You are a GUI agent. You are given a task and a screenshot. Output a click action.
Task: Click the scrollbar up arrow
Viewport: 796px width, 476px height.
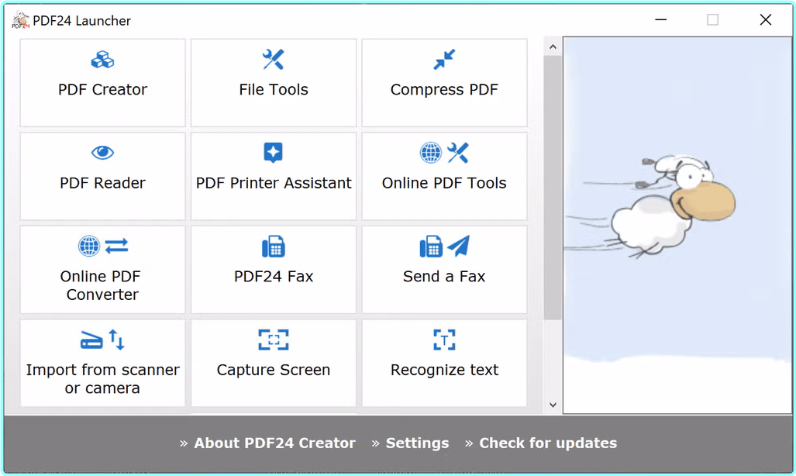point(553,47)
